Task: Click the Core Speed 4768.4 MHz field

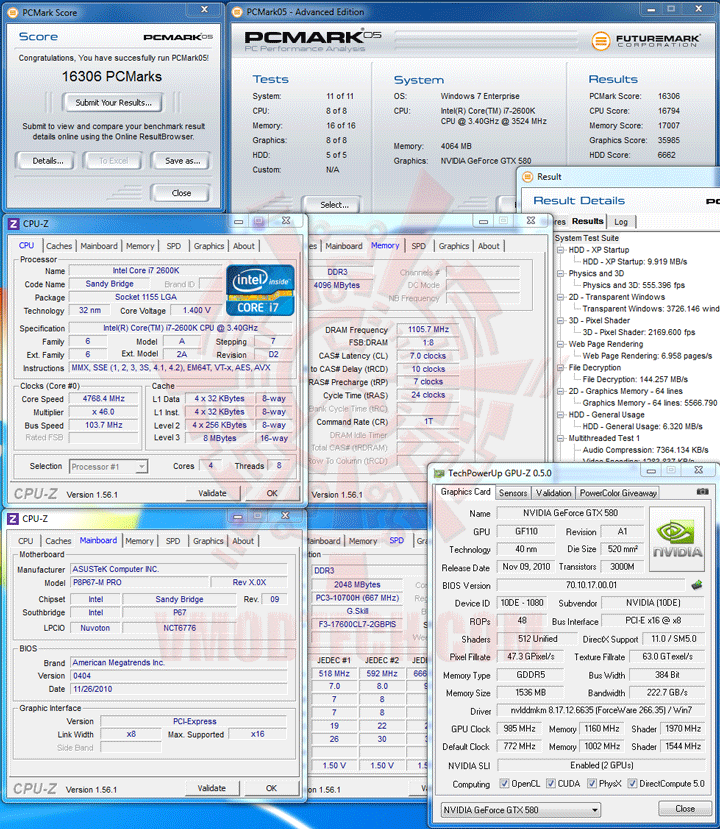Action: tap(104, 399)
